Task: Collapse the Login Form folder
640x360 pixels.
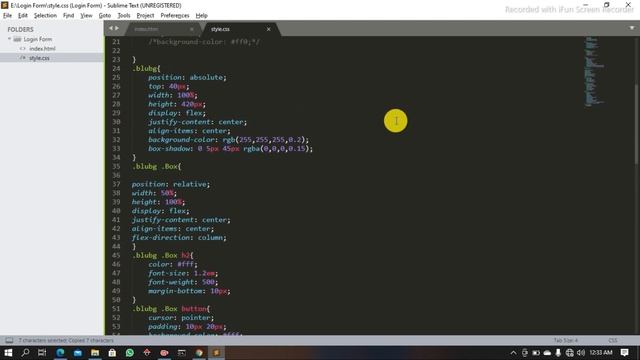Action: pyautogui.click(x=9, y=39)
